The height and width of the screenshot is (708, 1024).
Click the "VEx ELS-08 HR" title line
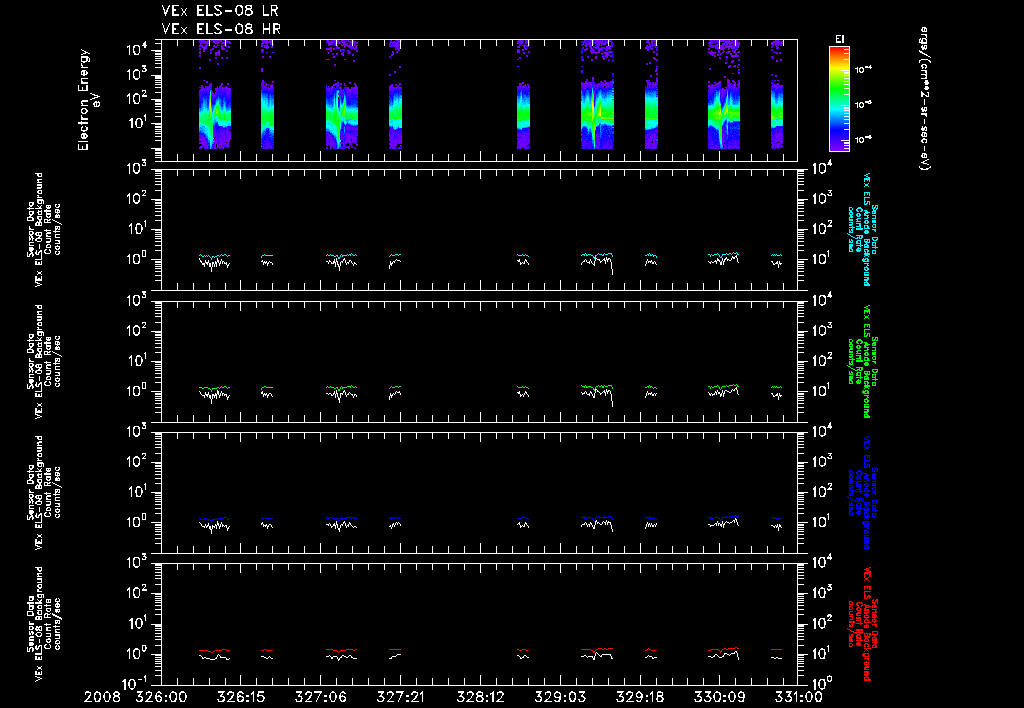(x=221, y=29)
